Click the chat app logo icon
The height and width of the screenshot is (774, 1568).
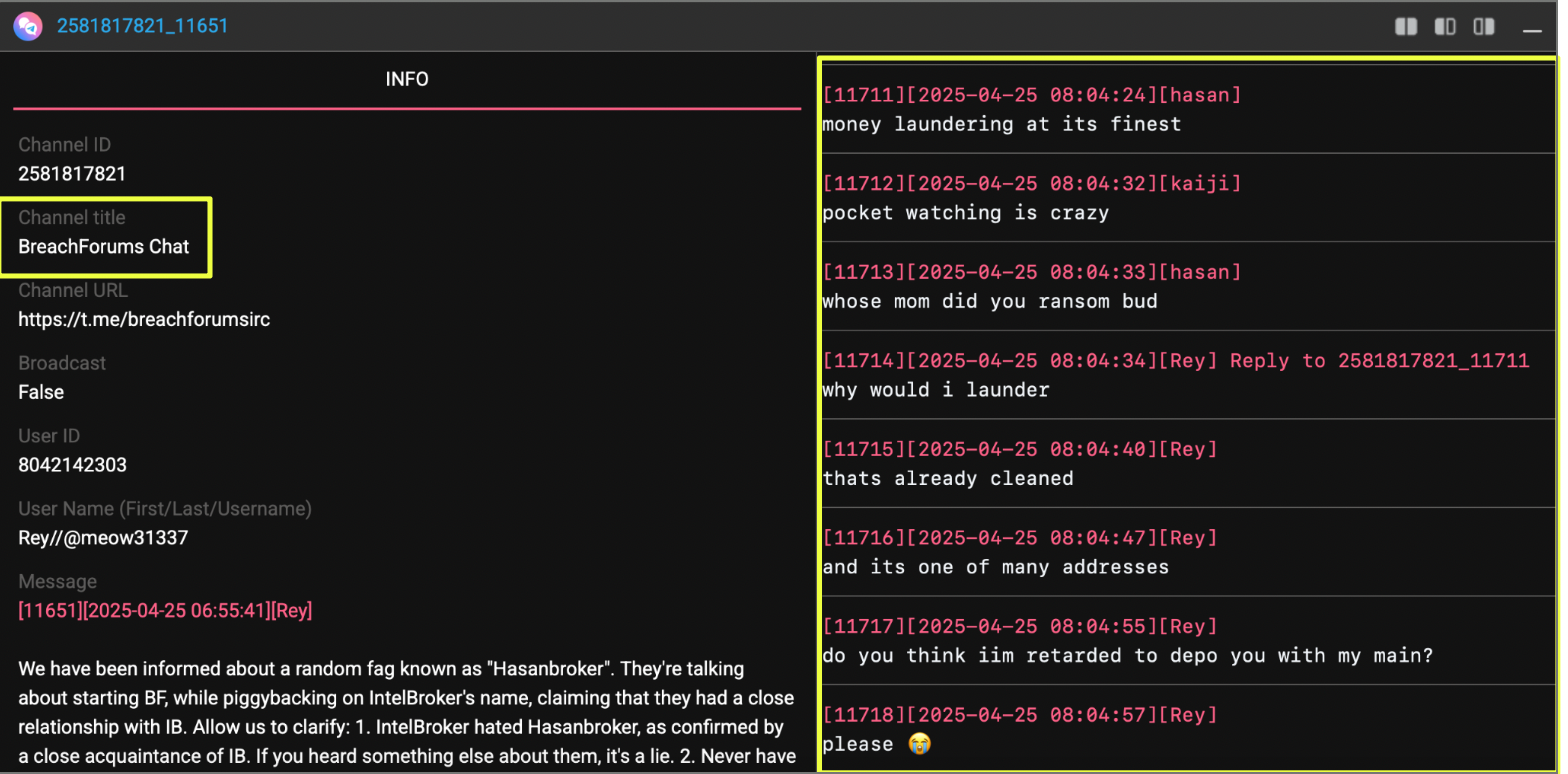(x=28, y=26)
